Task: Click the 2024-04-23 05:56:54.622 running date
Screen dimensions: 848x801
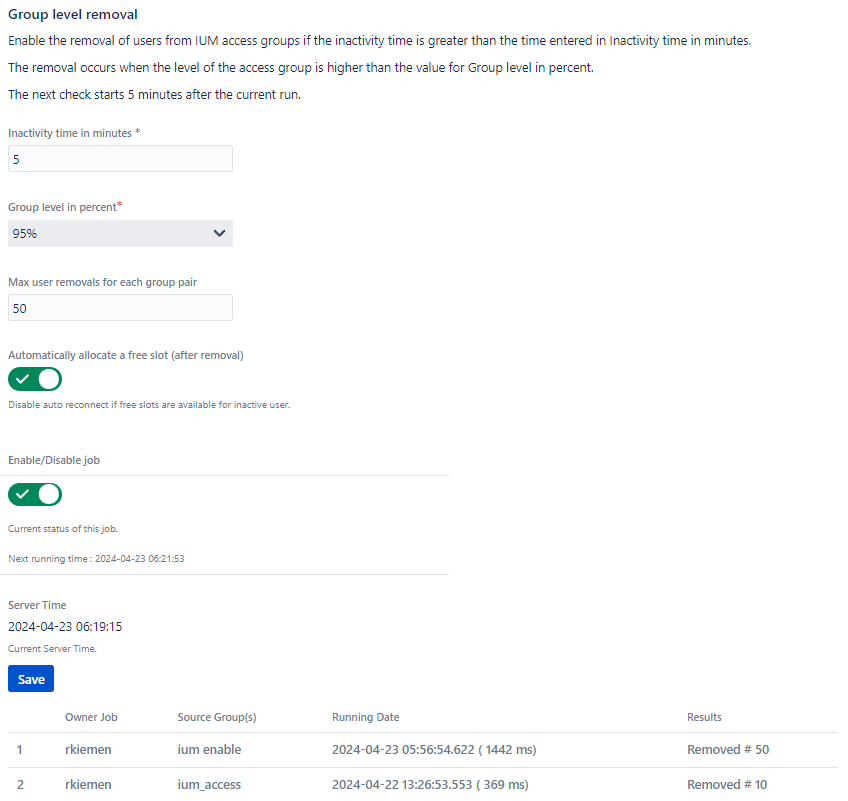Action: [x=430, y=750]
